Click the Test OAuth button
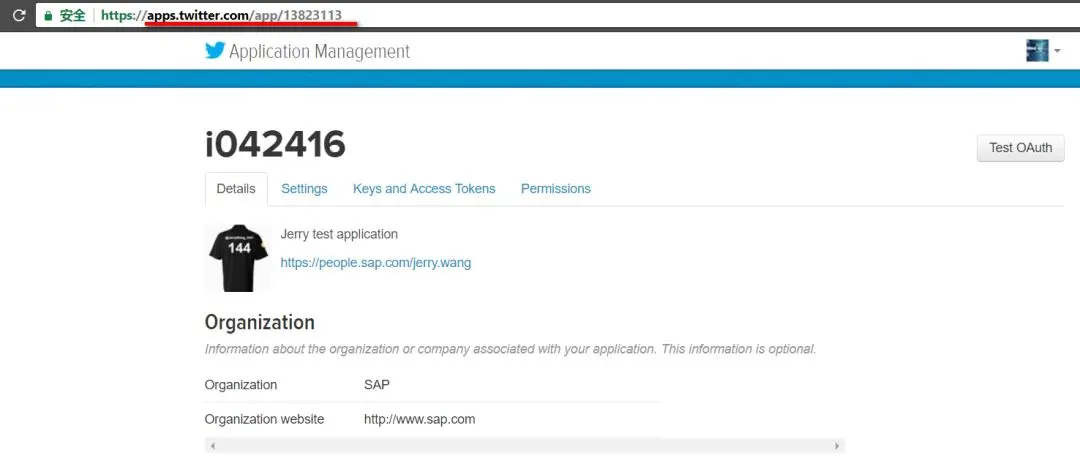The height and width of the screenshot is (469, 1080). [1020, 147]
